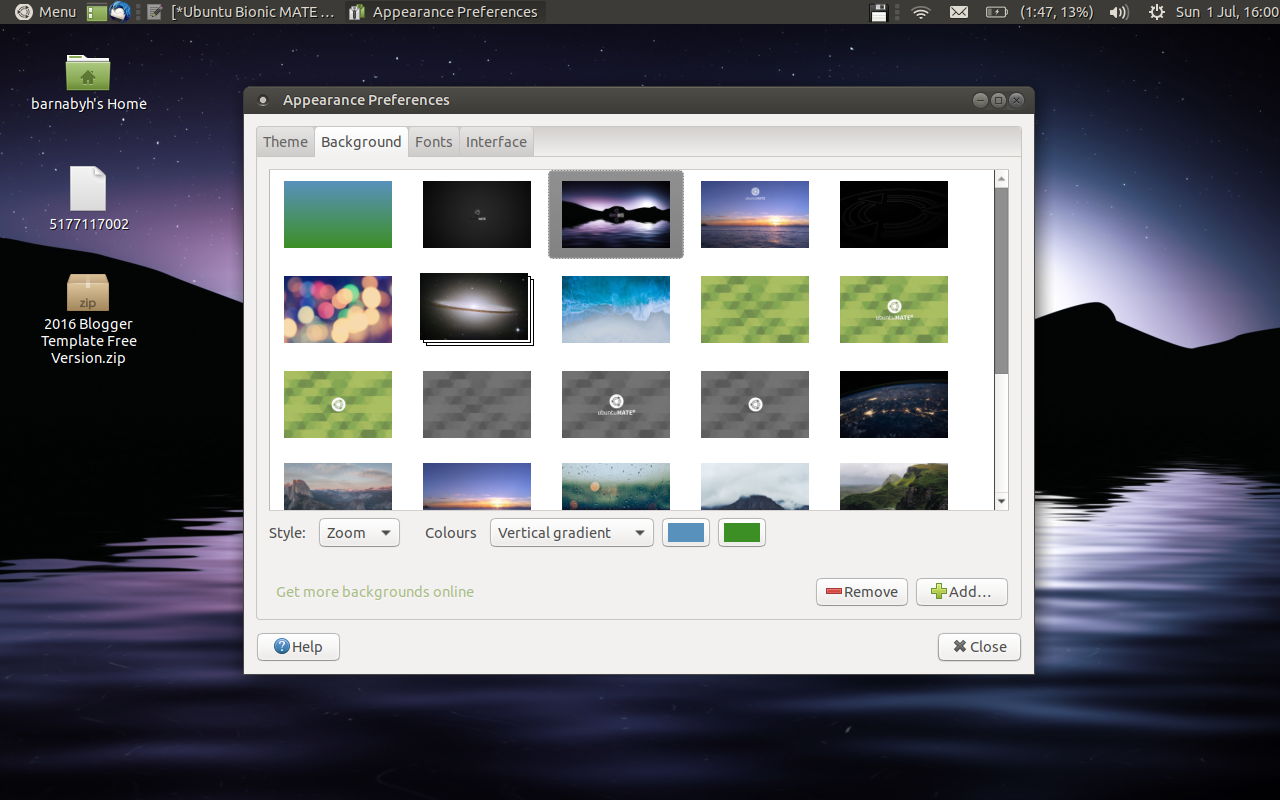
Task: Choose the green wallpaper with ubuntuMATE text
Action: [894, 309]
